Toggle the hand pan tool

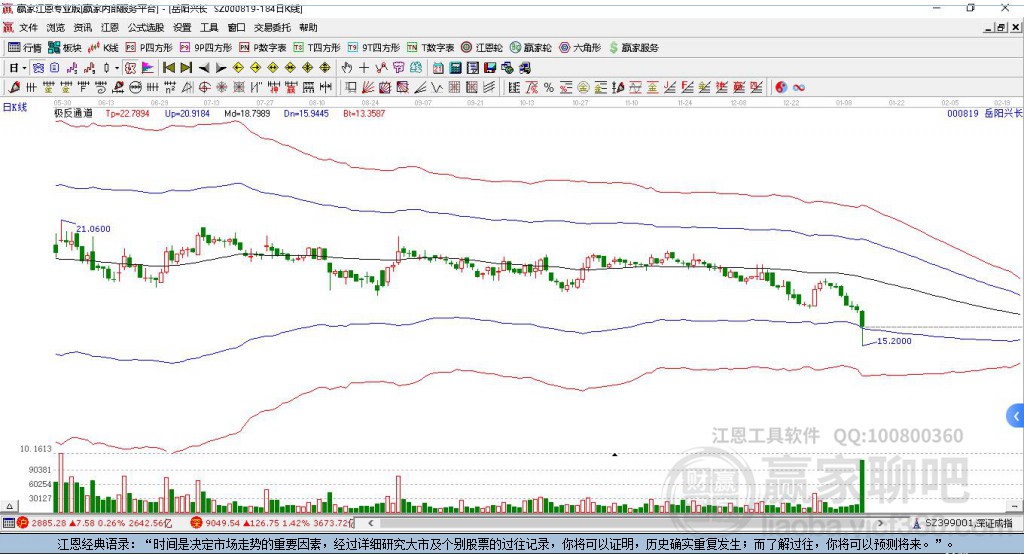[x=347, y=68]
